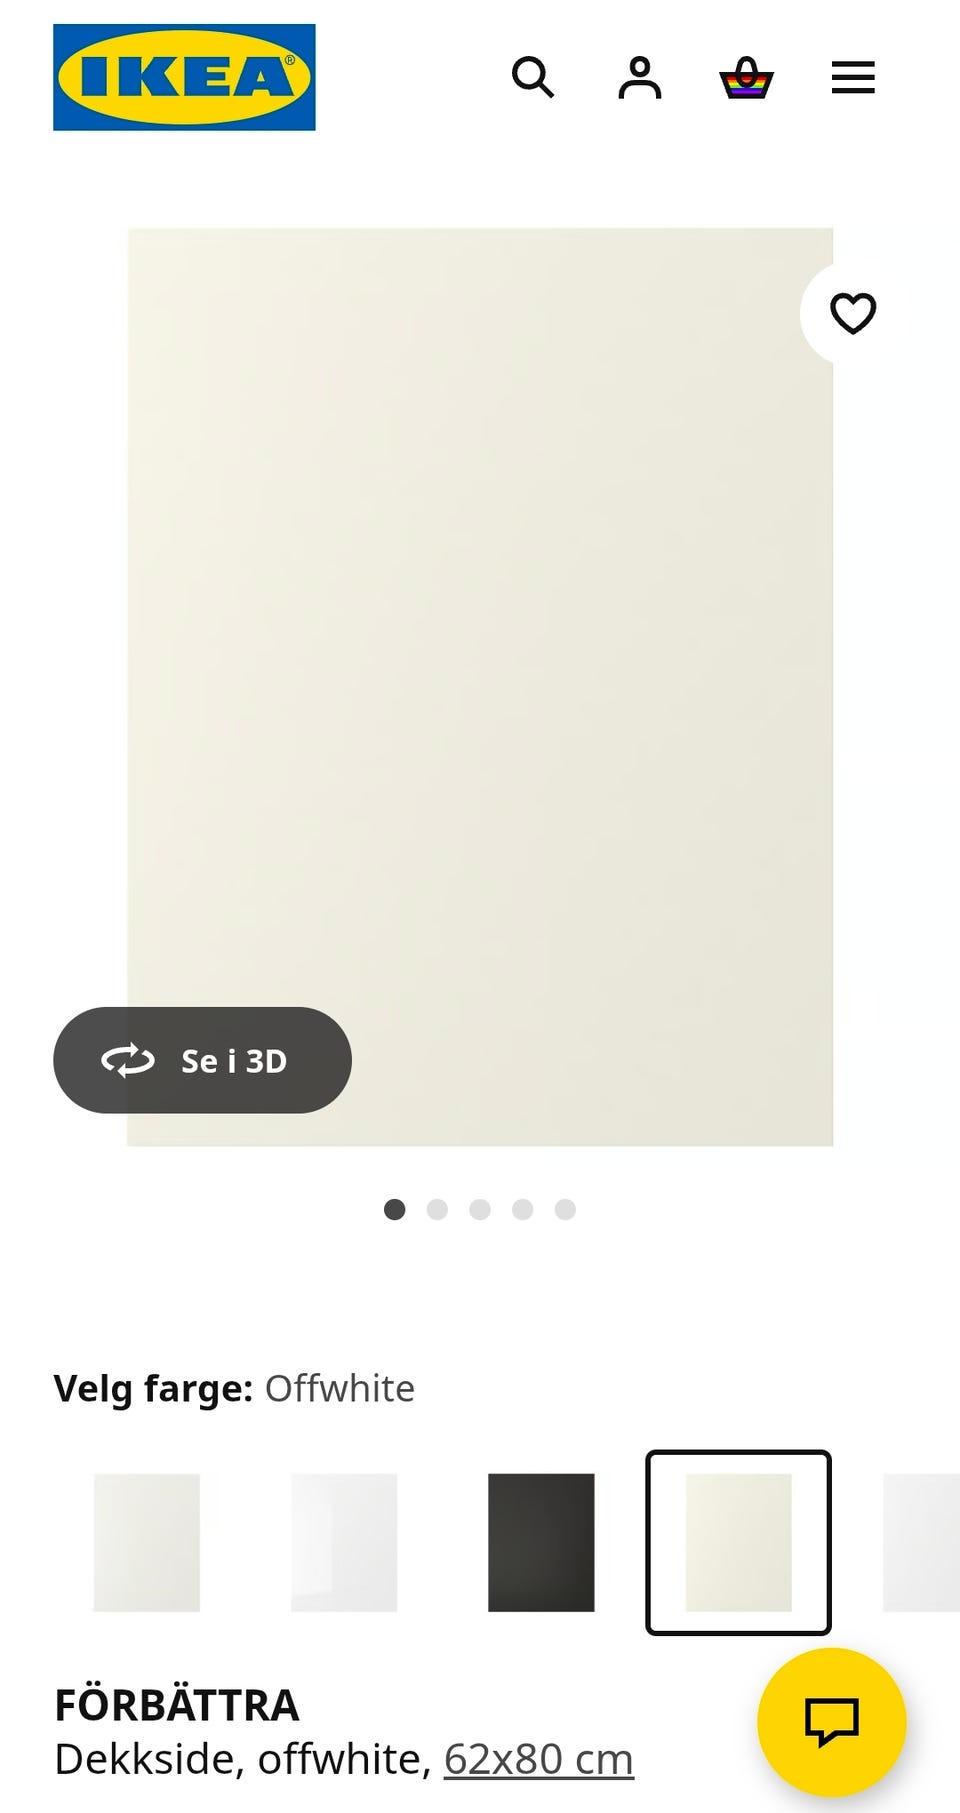Click the rotate arrows icon in 3D button

128,1060
